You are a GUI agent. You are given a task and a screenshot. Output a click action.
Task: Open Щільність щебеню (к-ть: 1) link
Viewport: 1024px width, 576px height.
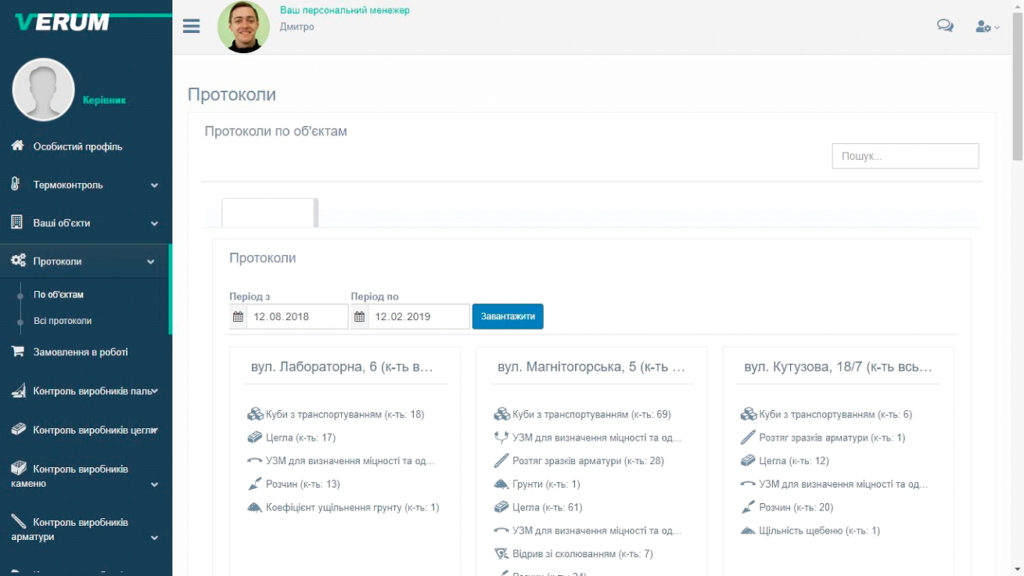pos(820,531)
